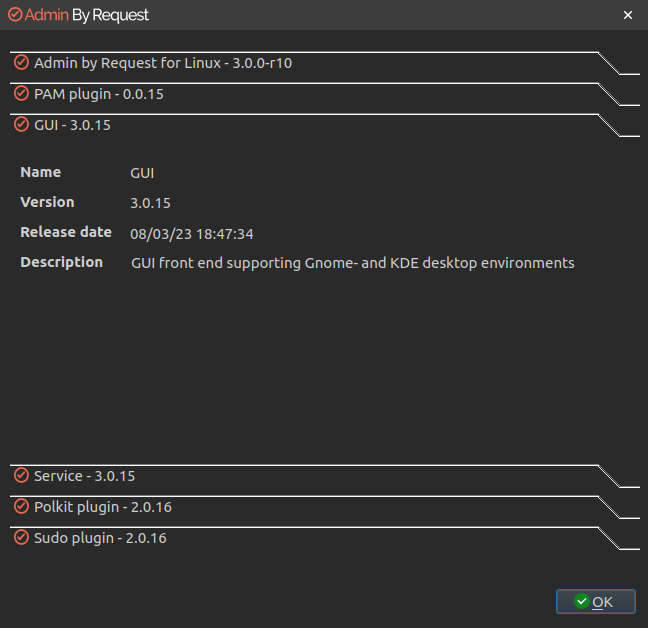Viewport: 648px width, 628px height.
Task: Click the checkmark icon beside PAM plugin
Action: pyautogui.click(x=21, y=93)
